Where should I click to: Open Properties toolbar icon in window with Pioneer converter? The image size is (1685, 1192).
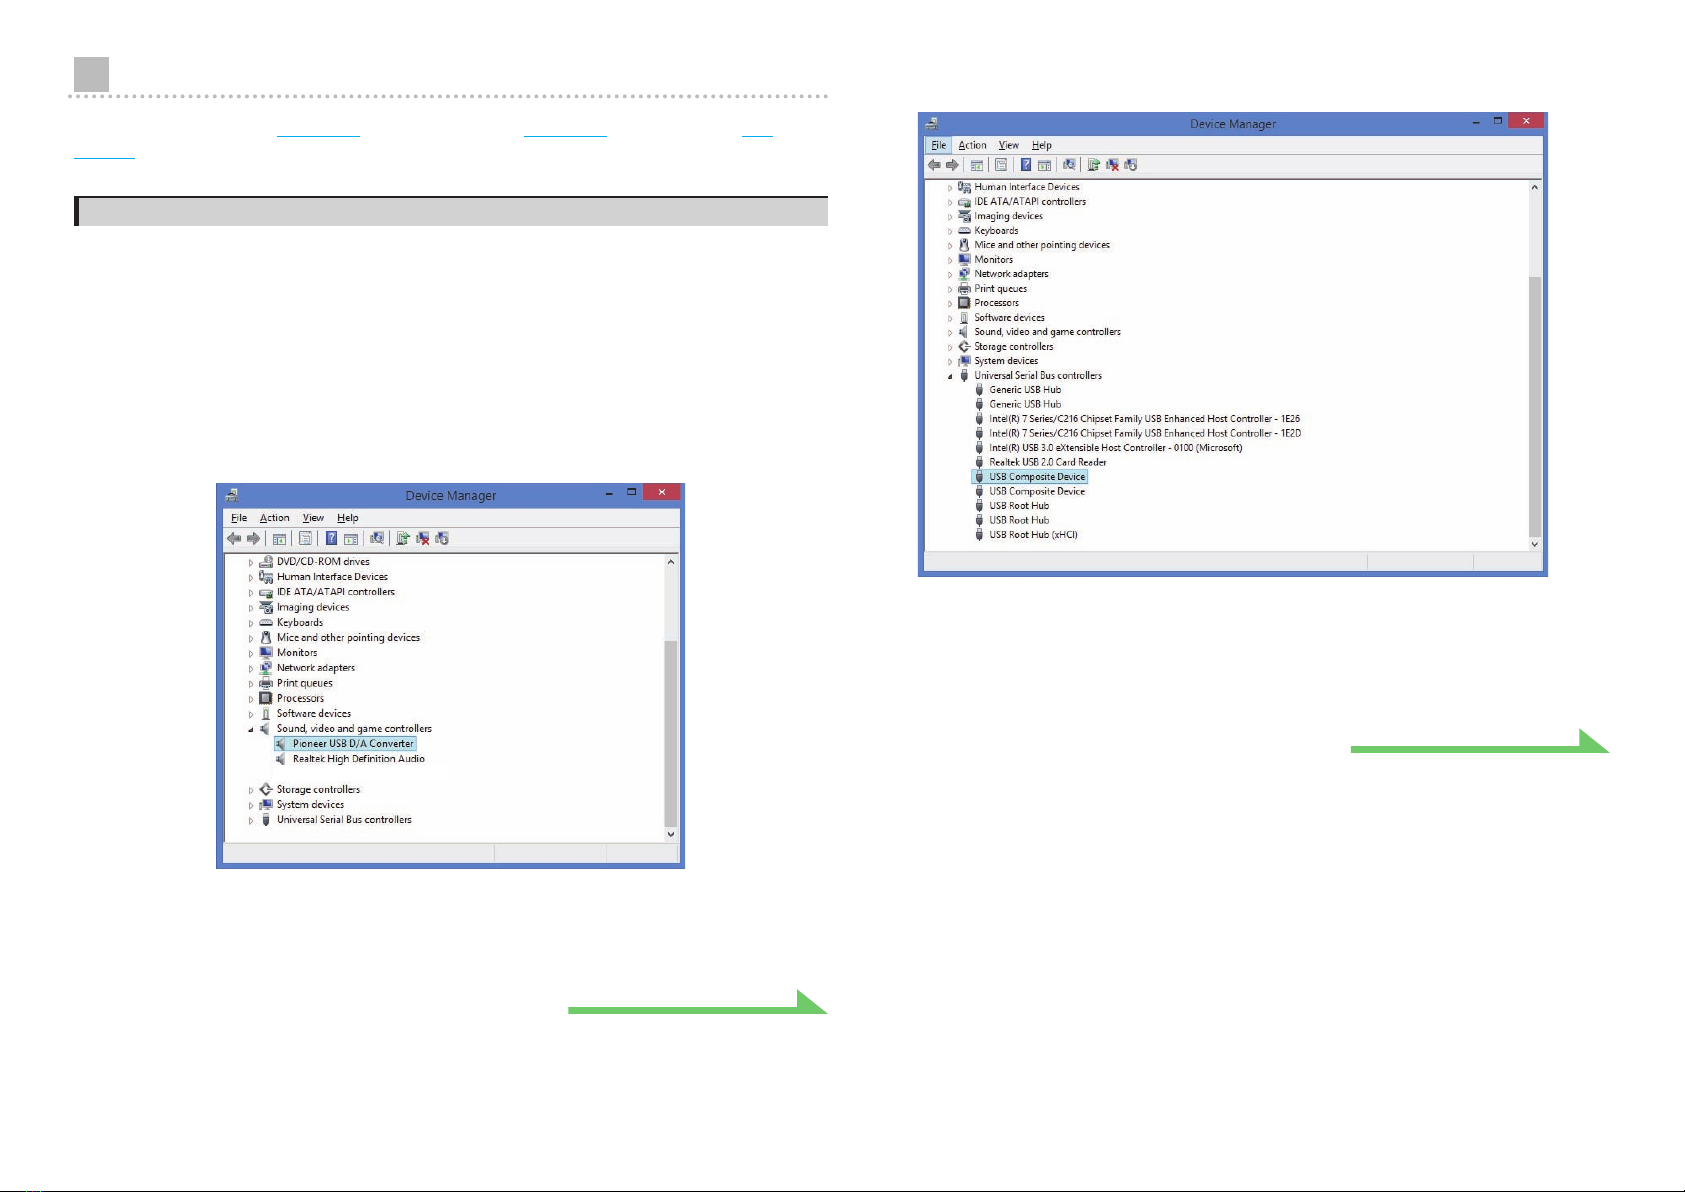pos(305,538)
